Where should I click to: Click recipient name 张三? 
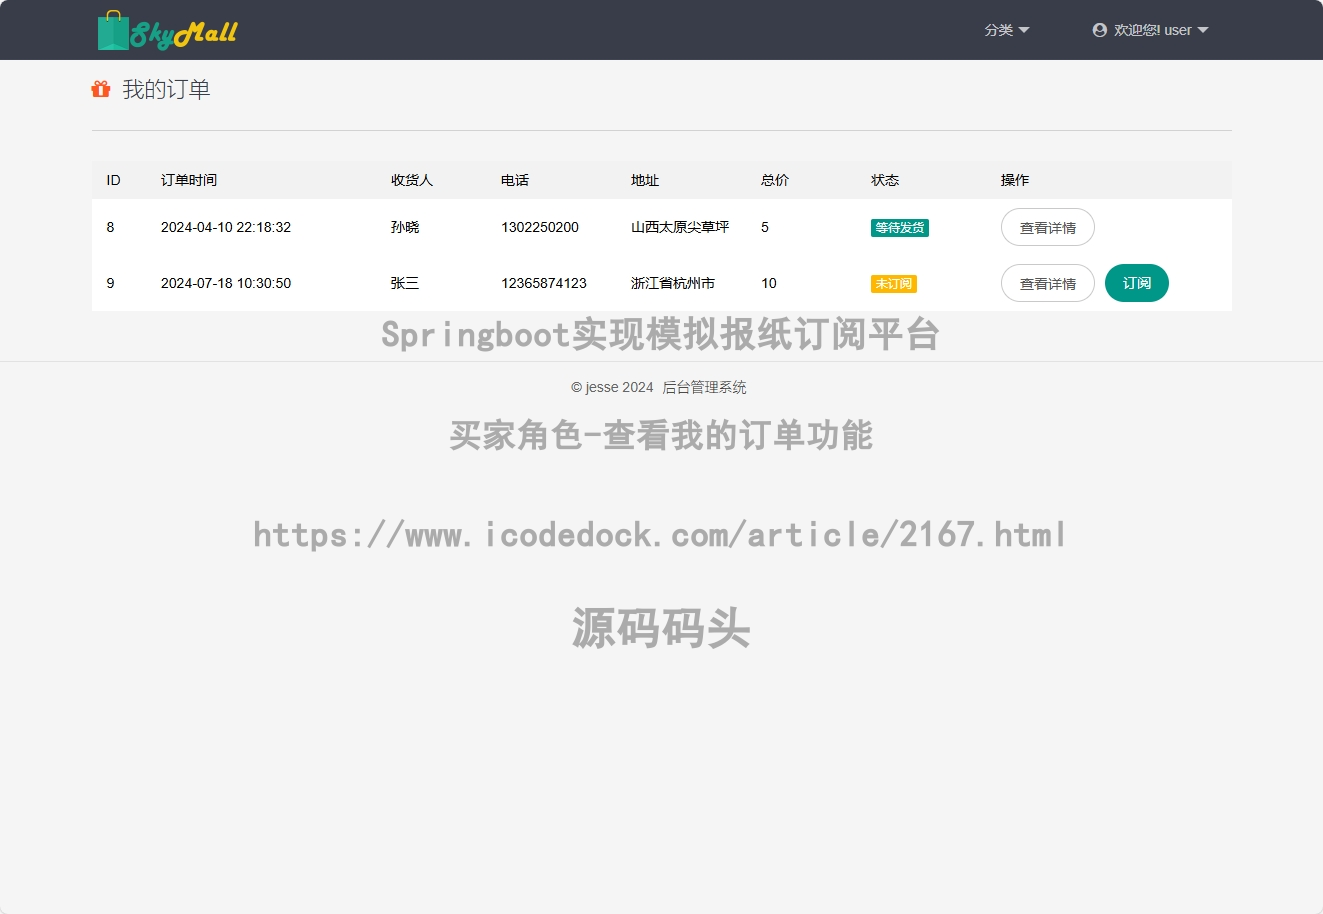click(405, 283)
